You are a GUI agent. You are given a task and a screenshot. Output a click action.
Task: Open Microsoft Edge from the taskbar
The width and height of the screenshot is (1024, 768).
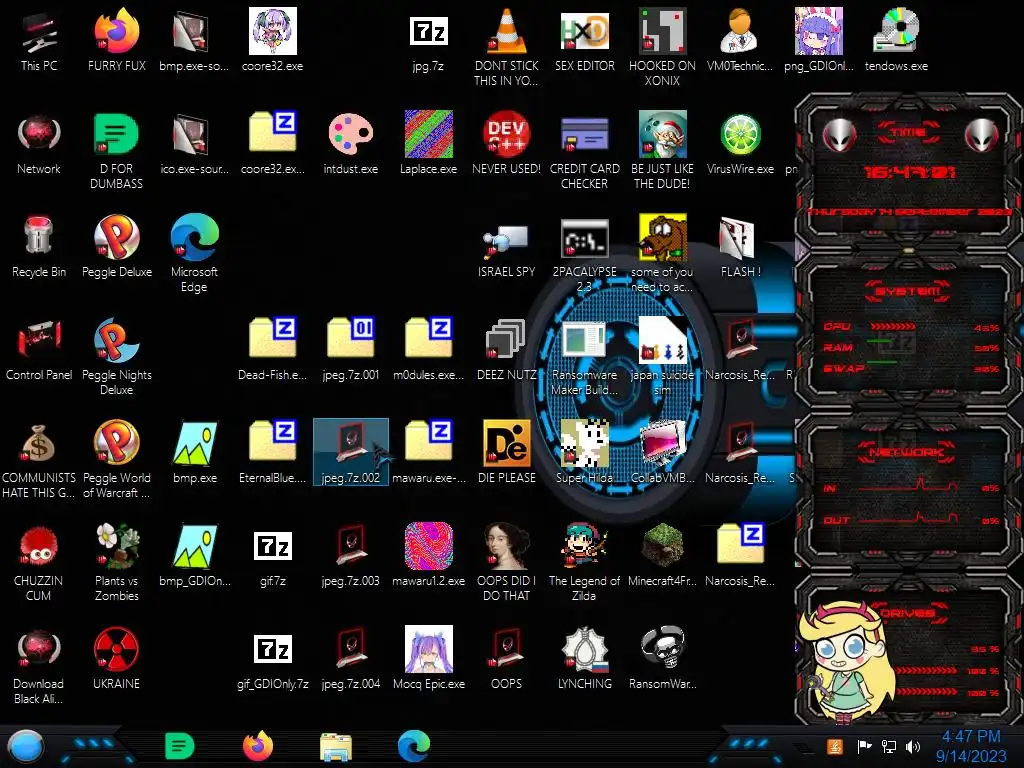pos(414,746)
